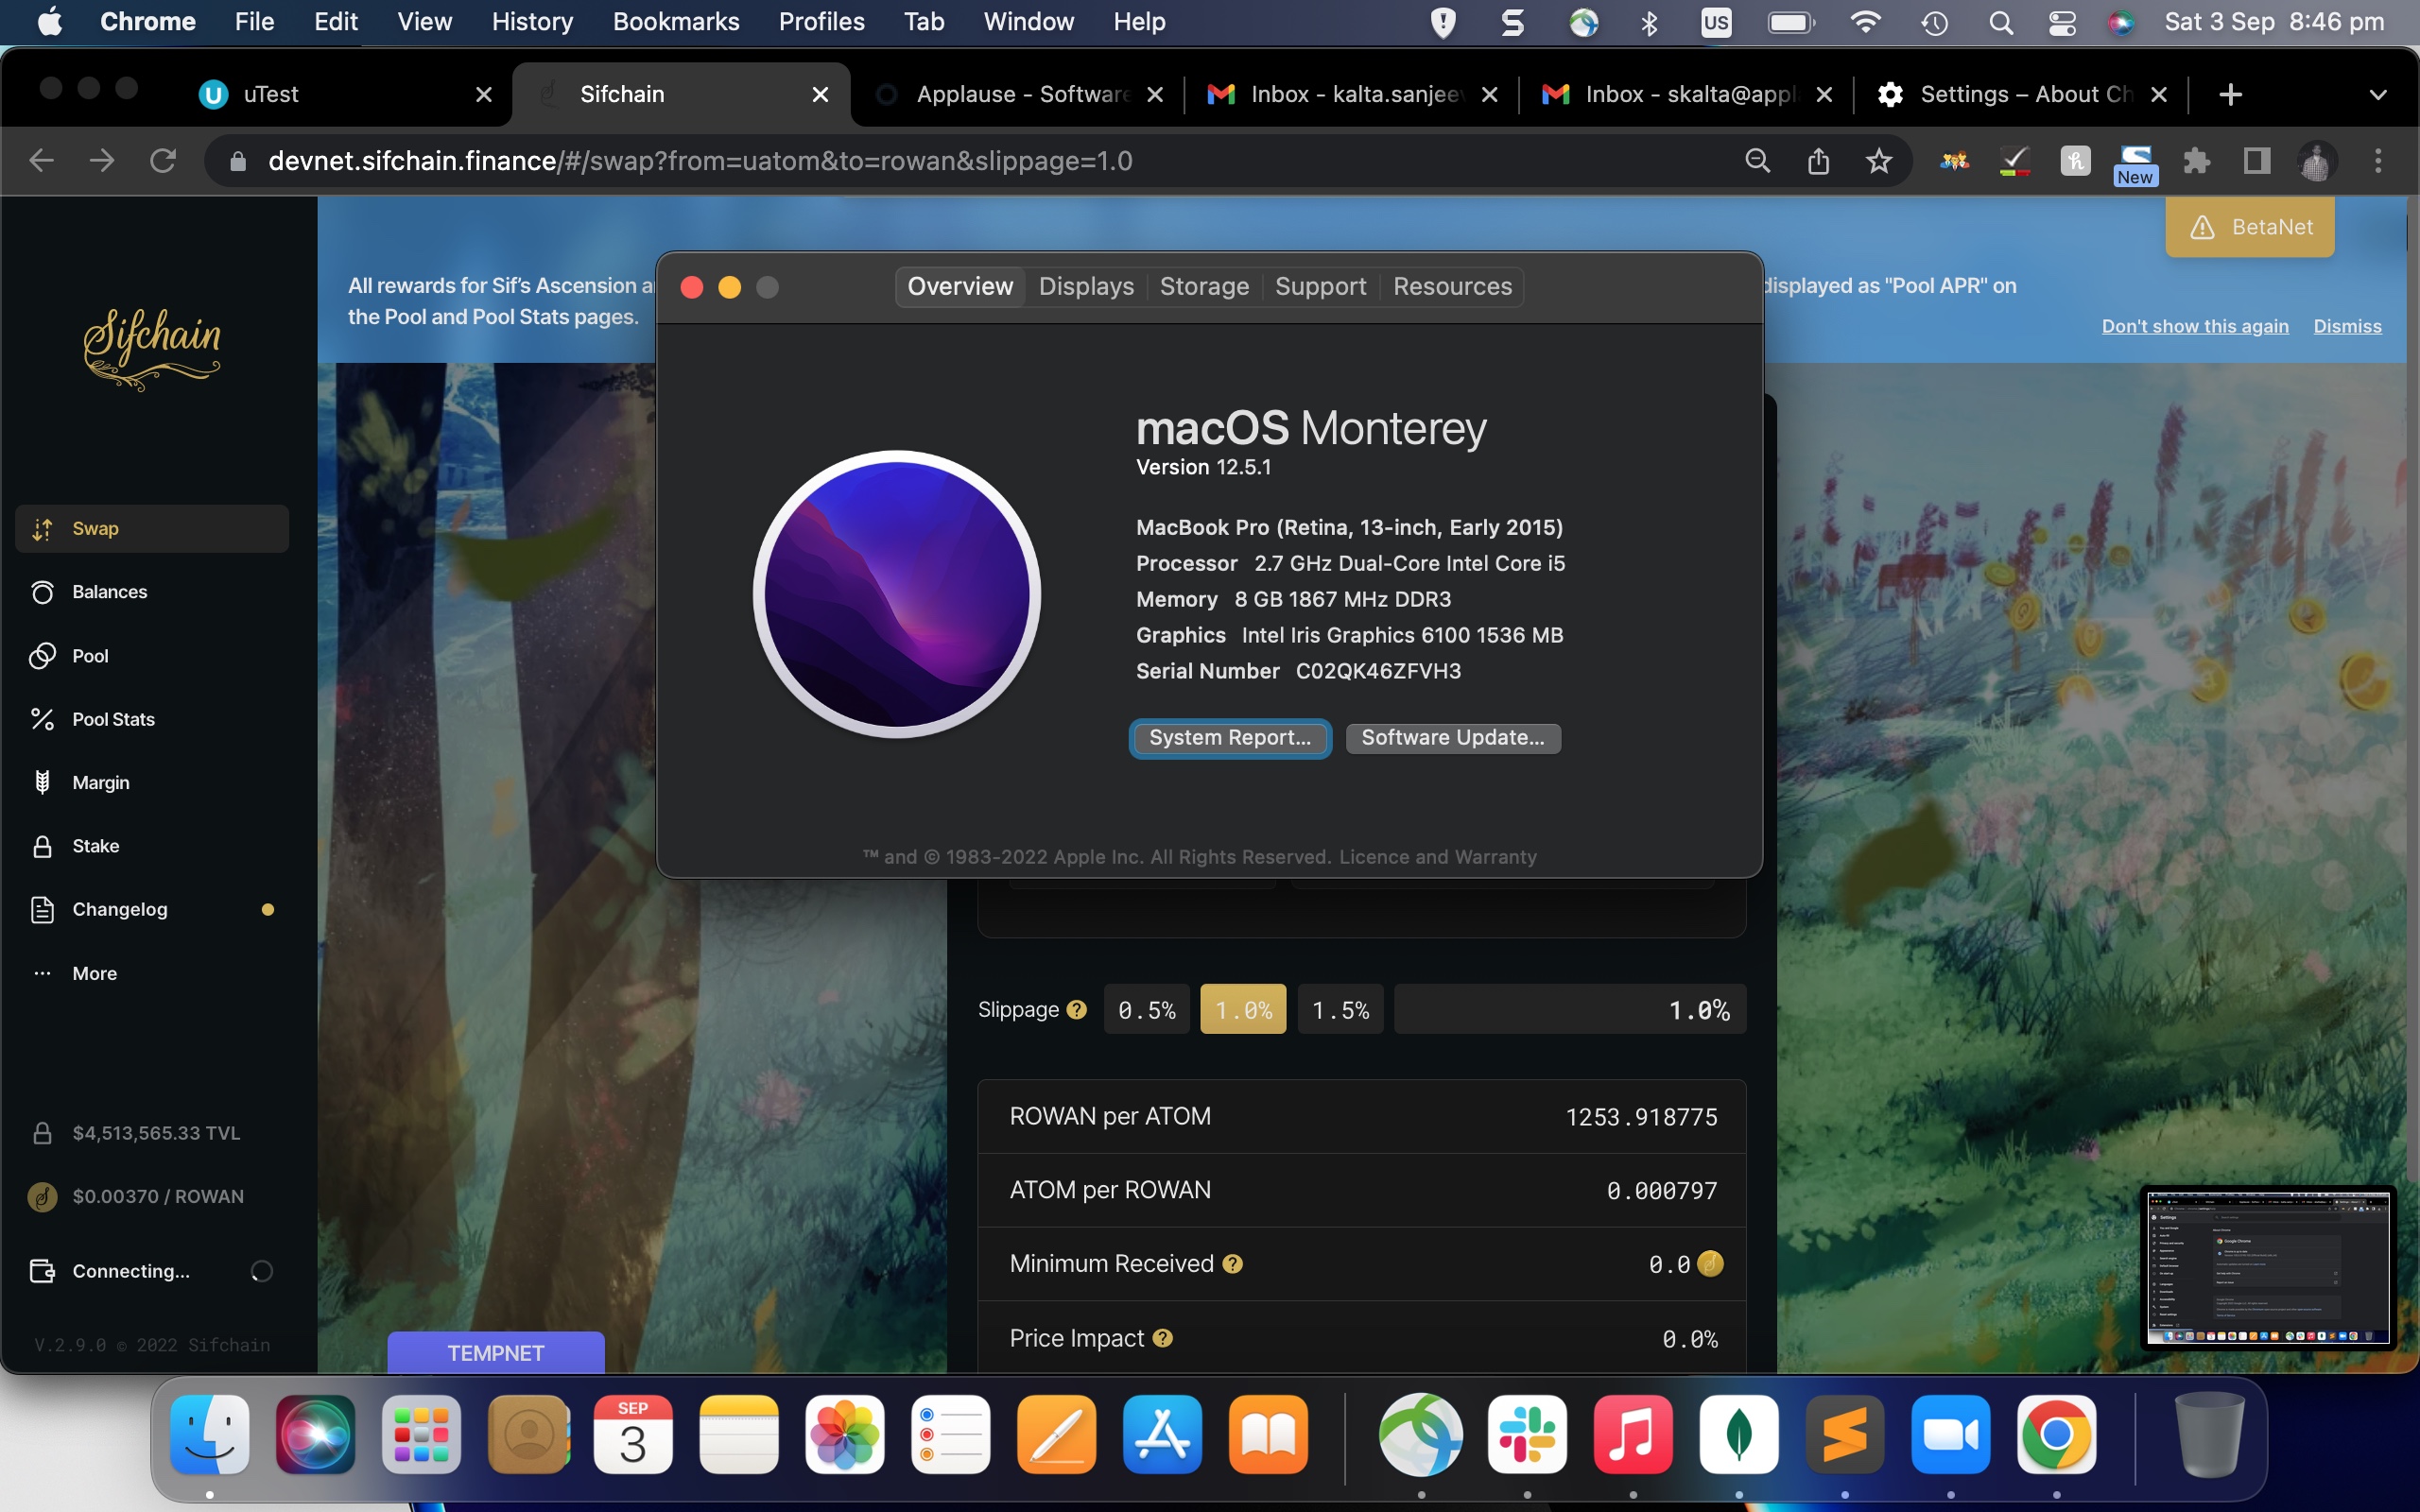Screen dimensions: 2420x1512
Task: Click the ROWAN per ATOM rate value
Action: coord(1641,1117)
